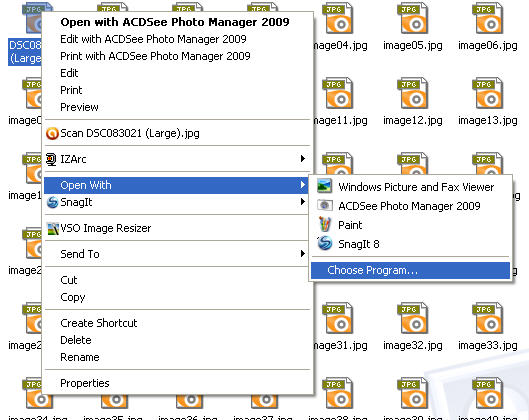Click the image05.jpg file name label

coord(413,45)
